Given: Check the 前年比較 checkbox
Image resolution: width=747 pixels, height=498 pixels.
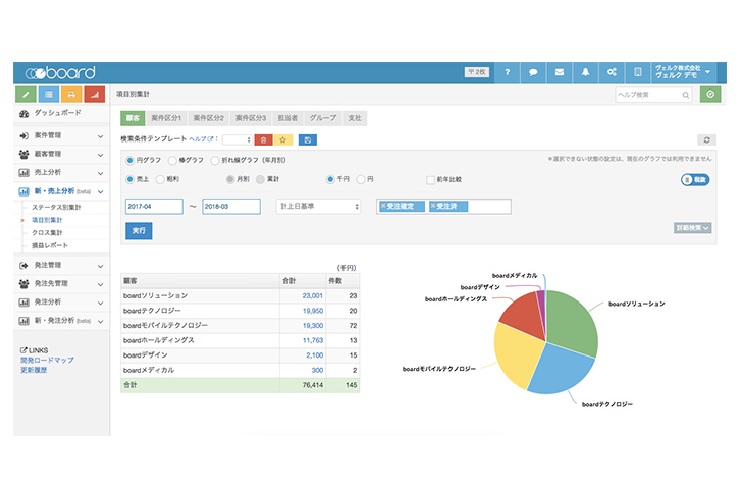Looking at the screenshot, I should (x=430, y=179).
